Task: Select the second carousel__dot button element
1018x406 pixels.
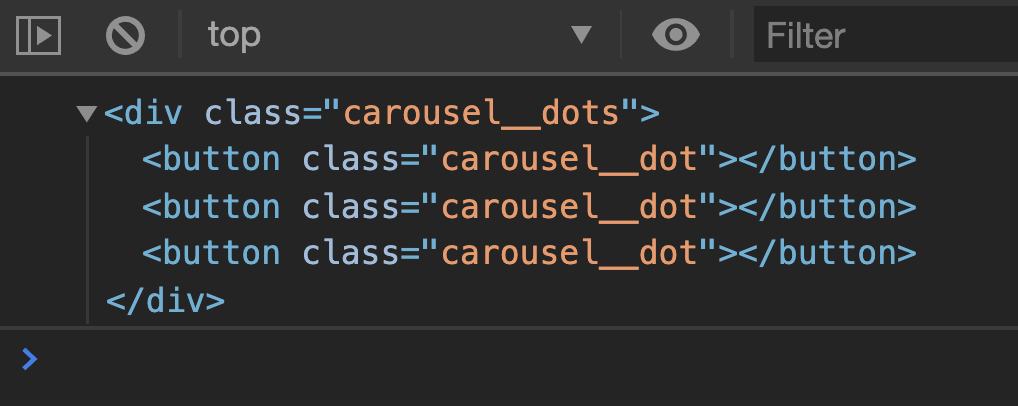Action: [210, 206]
